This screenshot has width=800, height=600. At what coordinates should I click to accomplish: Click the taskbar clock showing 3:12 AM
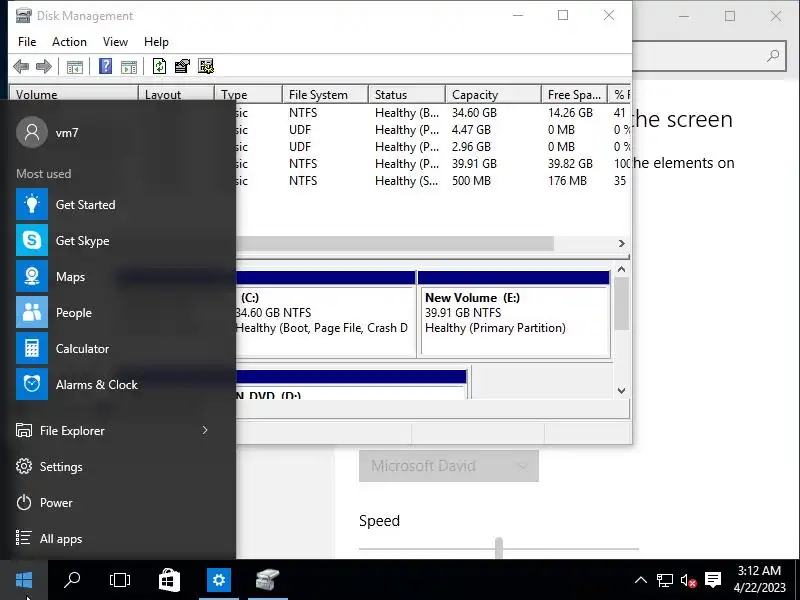759,580
